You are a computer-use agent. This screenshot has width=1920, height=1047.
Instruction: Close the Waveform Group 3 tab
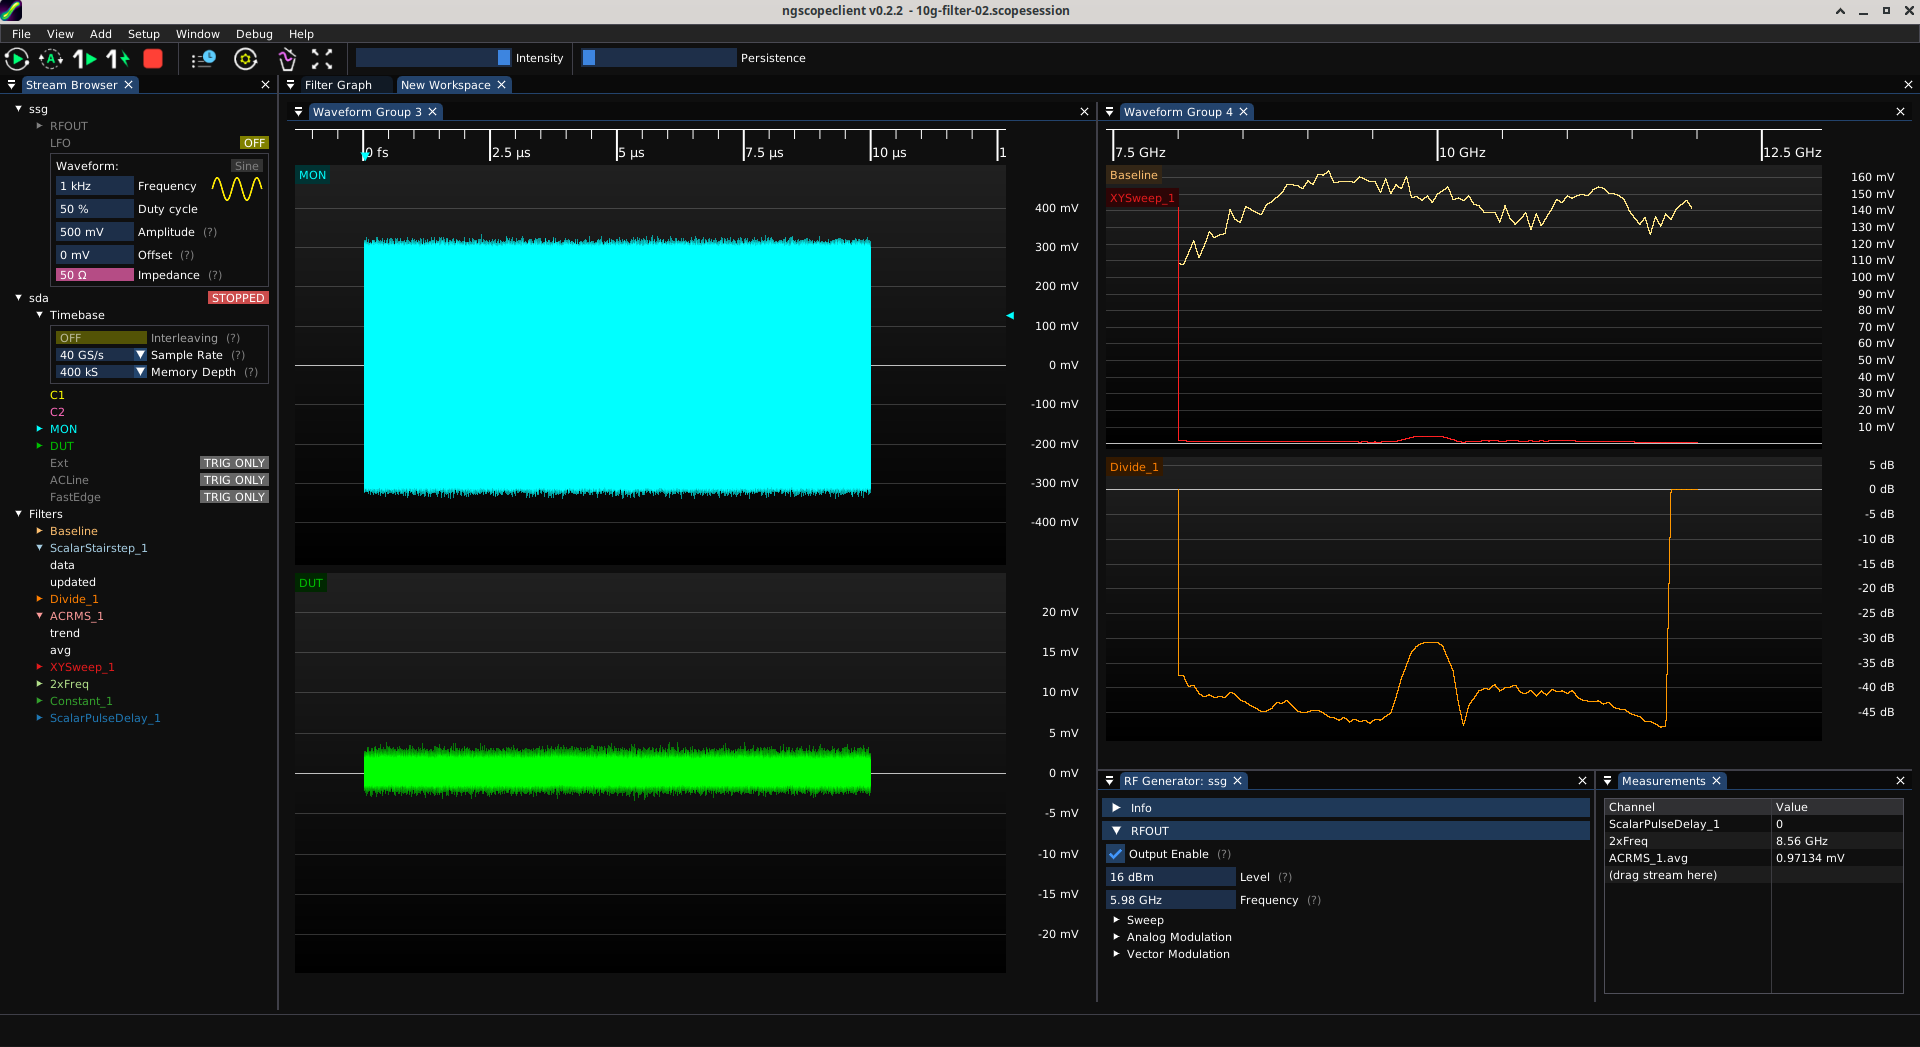pos(432,112)
